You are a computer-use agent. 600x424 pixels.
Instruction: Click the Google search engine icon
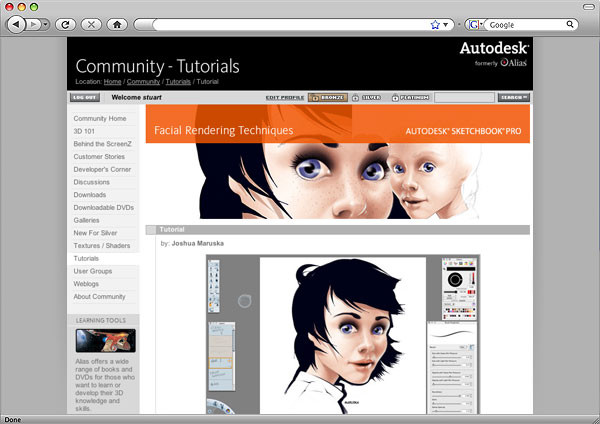click(473, 23)
